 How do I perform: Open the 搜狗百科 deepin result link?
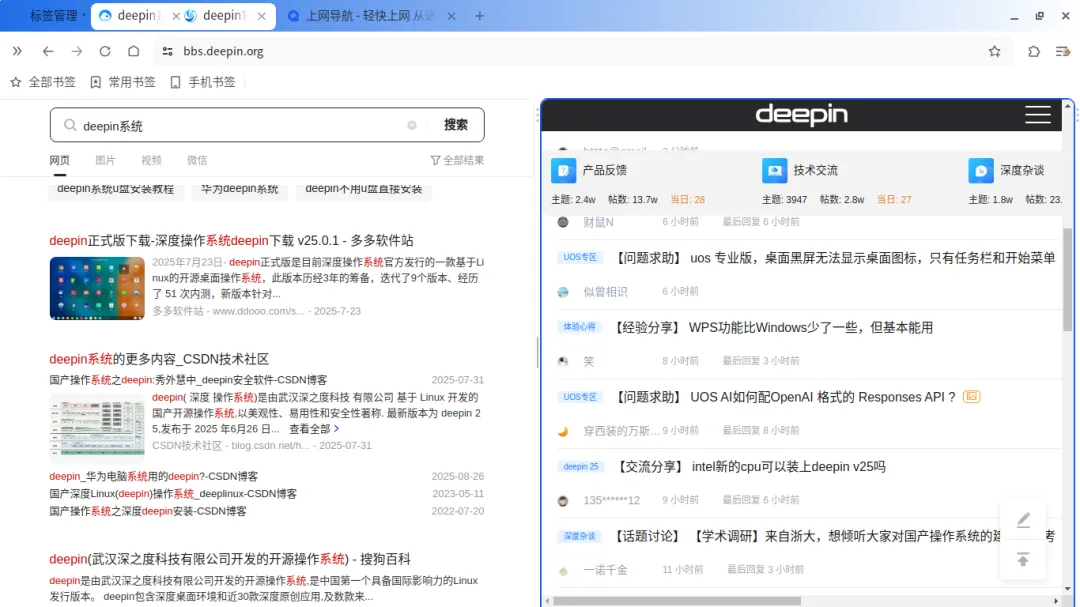(229, 559)
